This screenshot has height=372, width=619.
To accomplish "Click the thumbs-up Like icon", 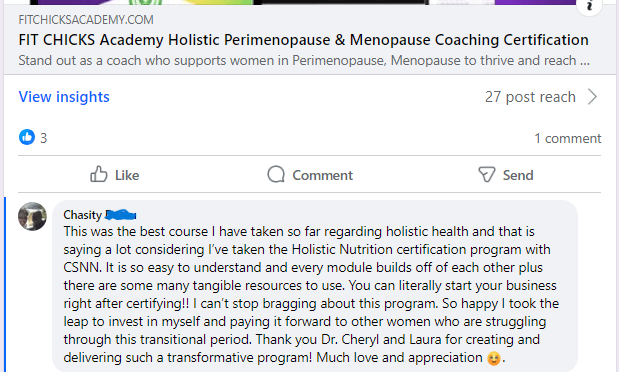I will tap(99, 174).
